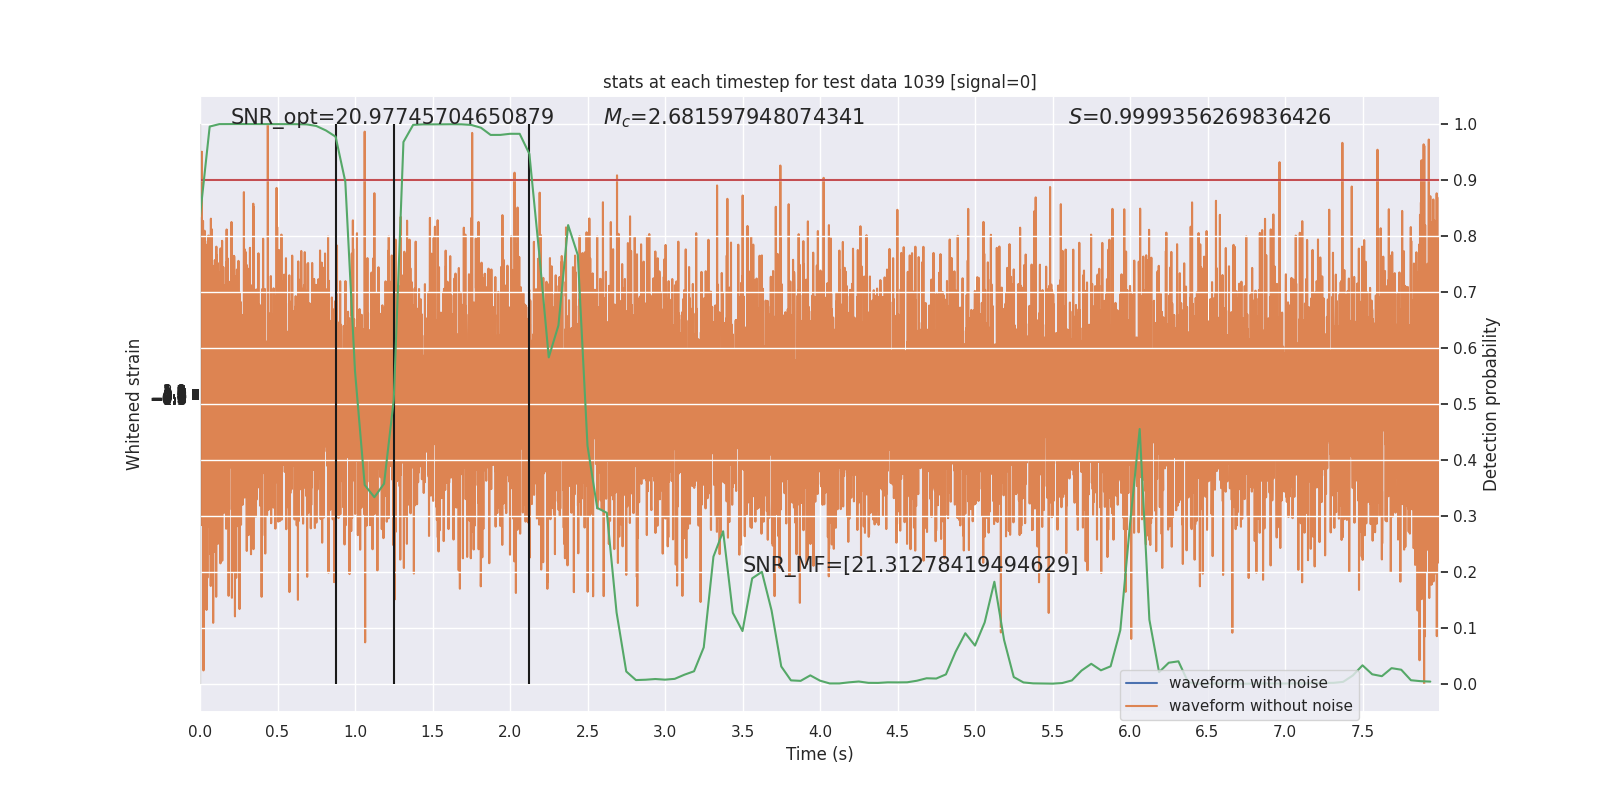Click the "Detection probability" axis label
The width and height of the screenshot is (1600, 800).
[x=1491, y=404]
